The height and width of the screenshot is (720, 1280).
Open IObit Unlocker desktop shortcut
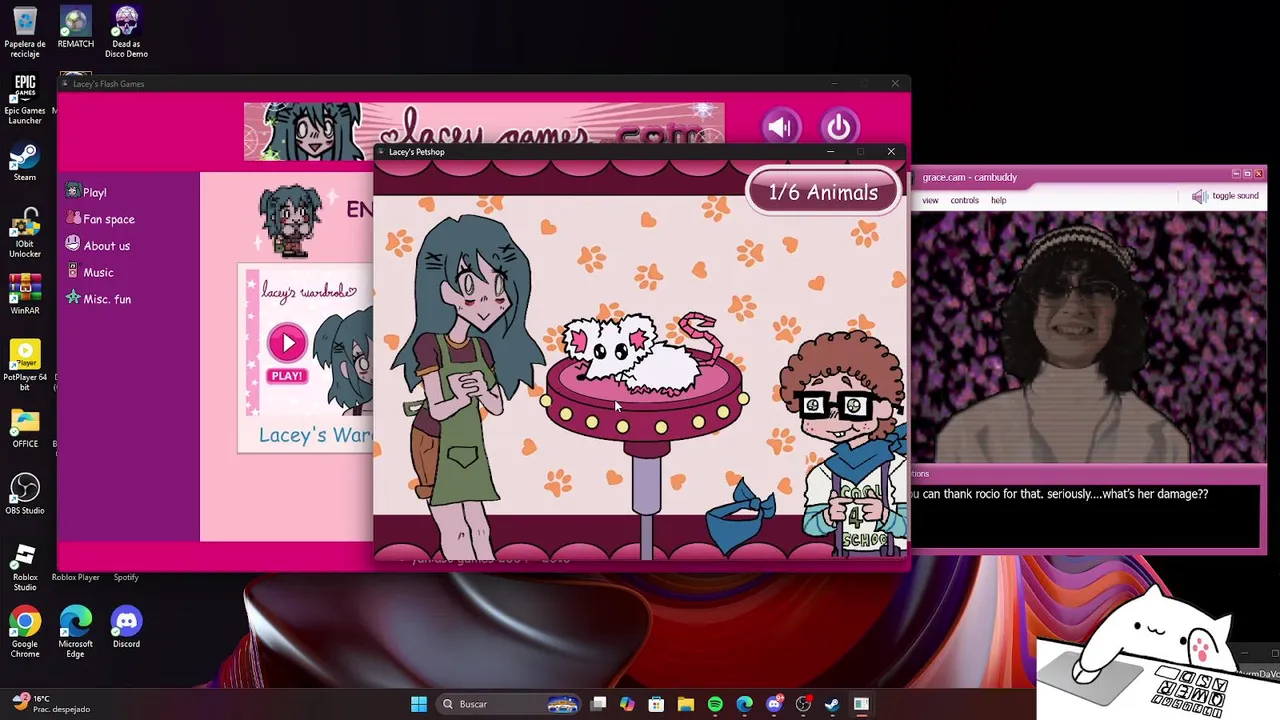(25, 232)
